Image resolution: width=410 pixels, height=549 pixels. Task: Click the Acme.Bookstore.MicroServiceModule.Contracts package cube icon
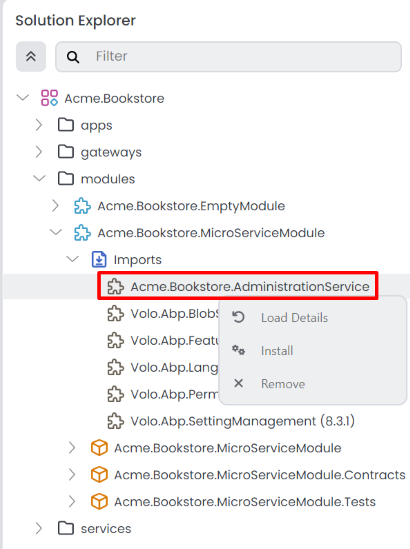[x=99, y=475]
